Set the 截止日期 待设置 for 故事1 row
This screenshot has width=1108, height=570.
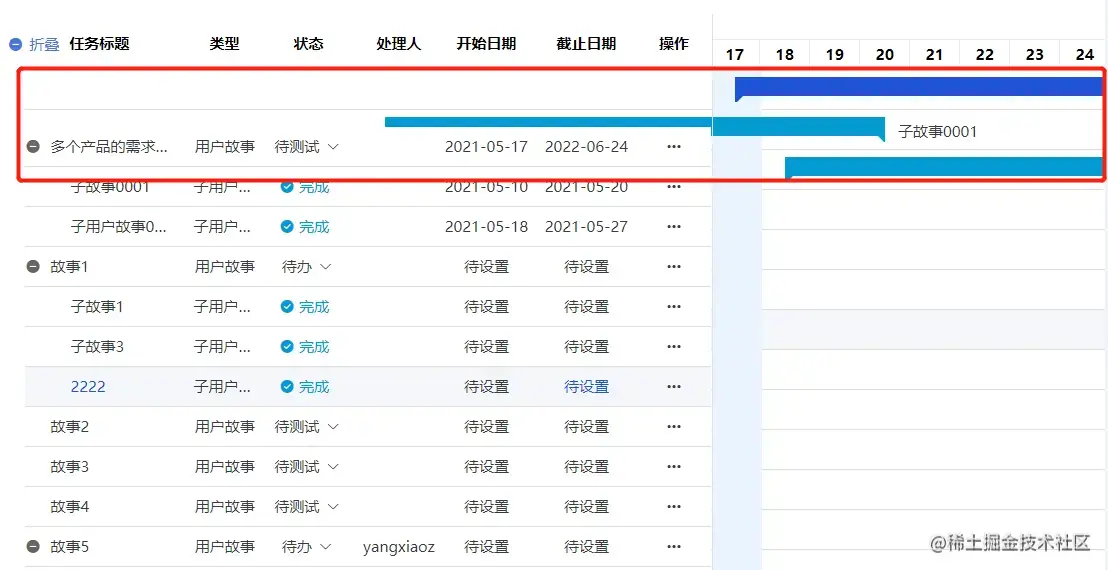point(587,267)
